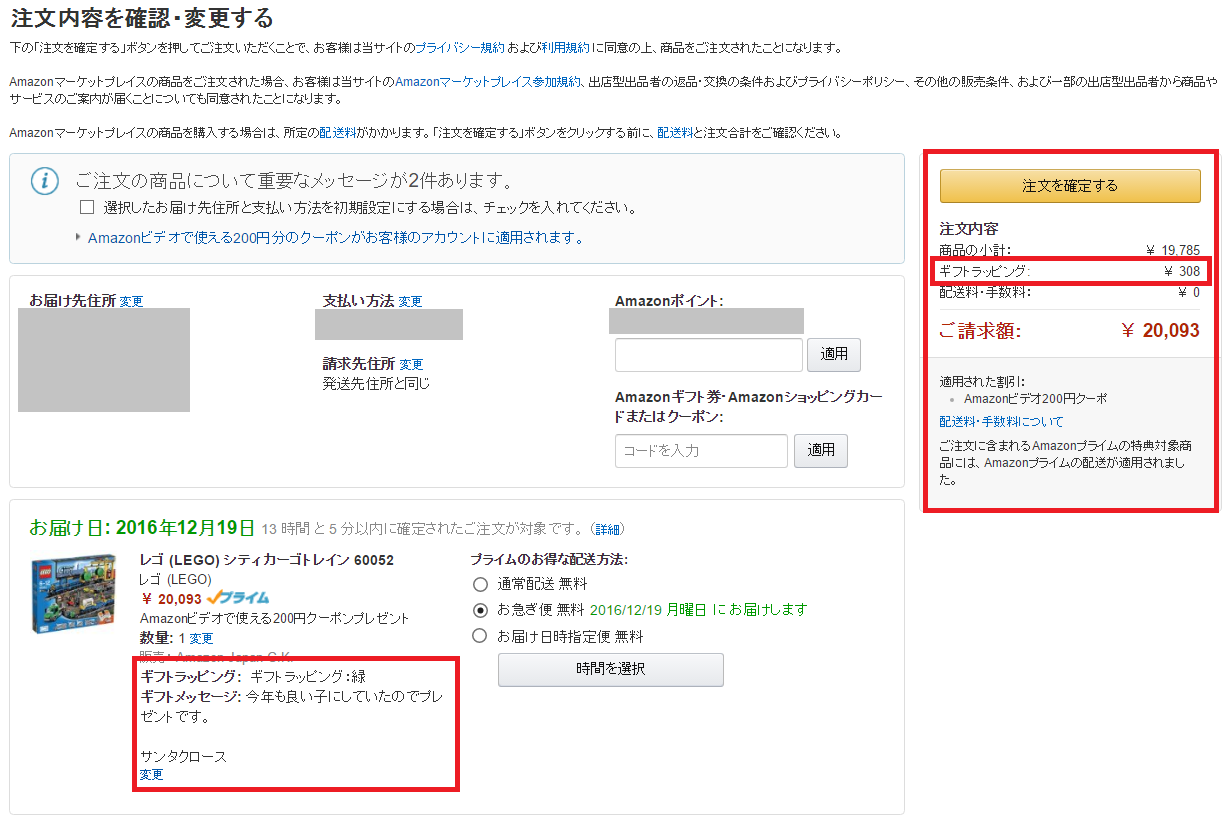Click the Prime logo beside the item price

click(237, 598)
